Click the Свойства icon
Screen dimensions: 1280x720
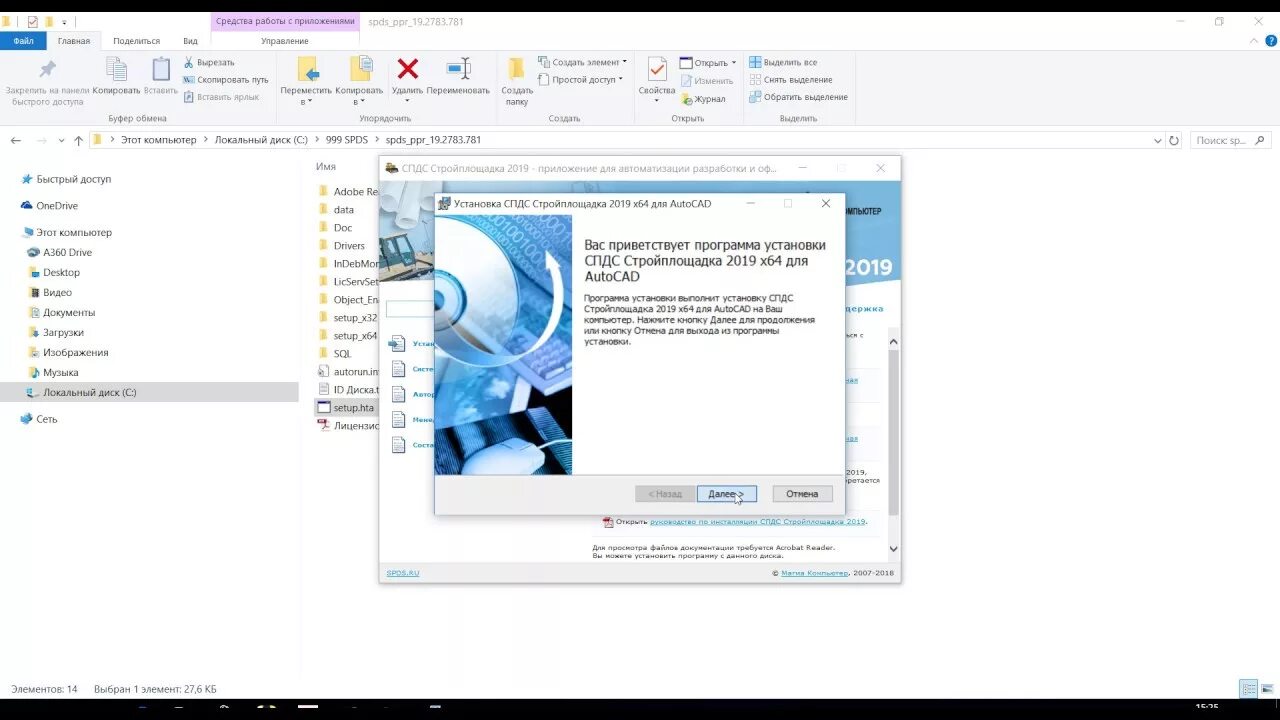657,70
